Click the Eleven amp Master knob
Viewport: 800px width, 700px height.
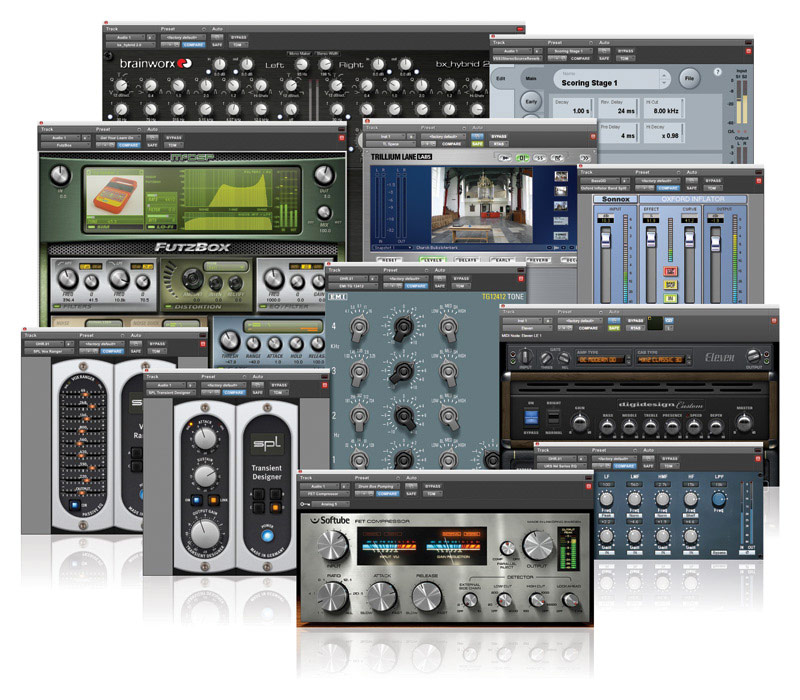(x=744, y=423)
